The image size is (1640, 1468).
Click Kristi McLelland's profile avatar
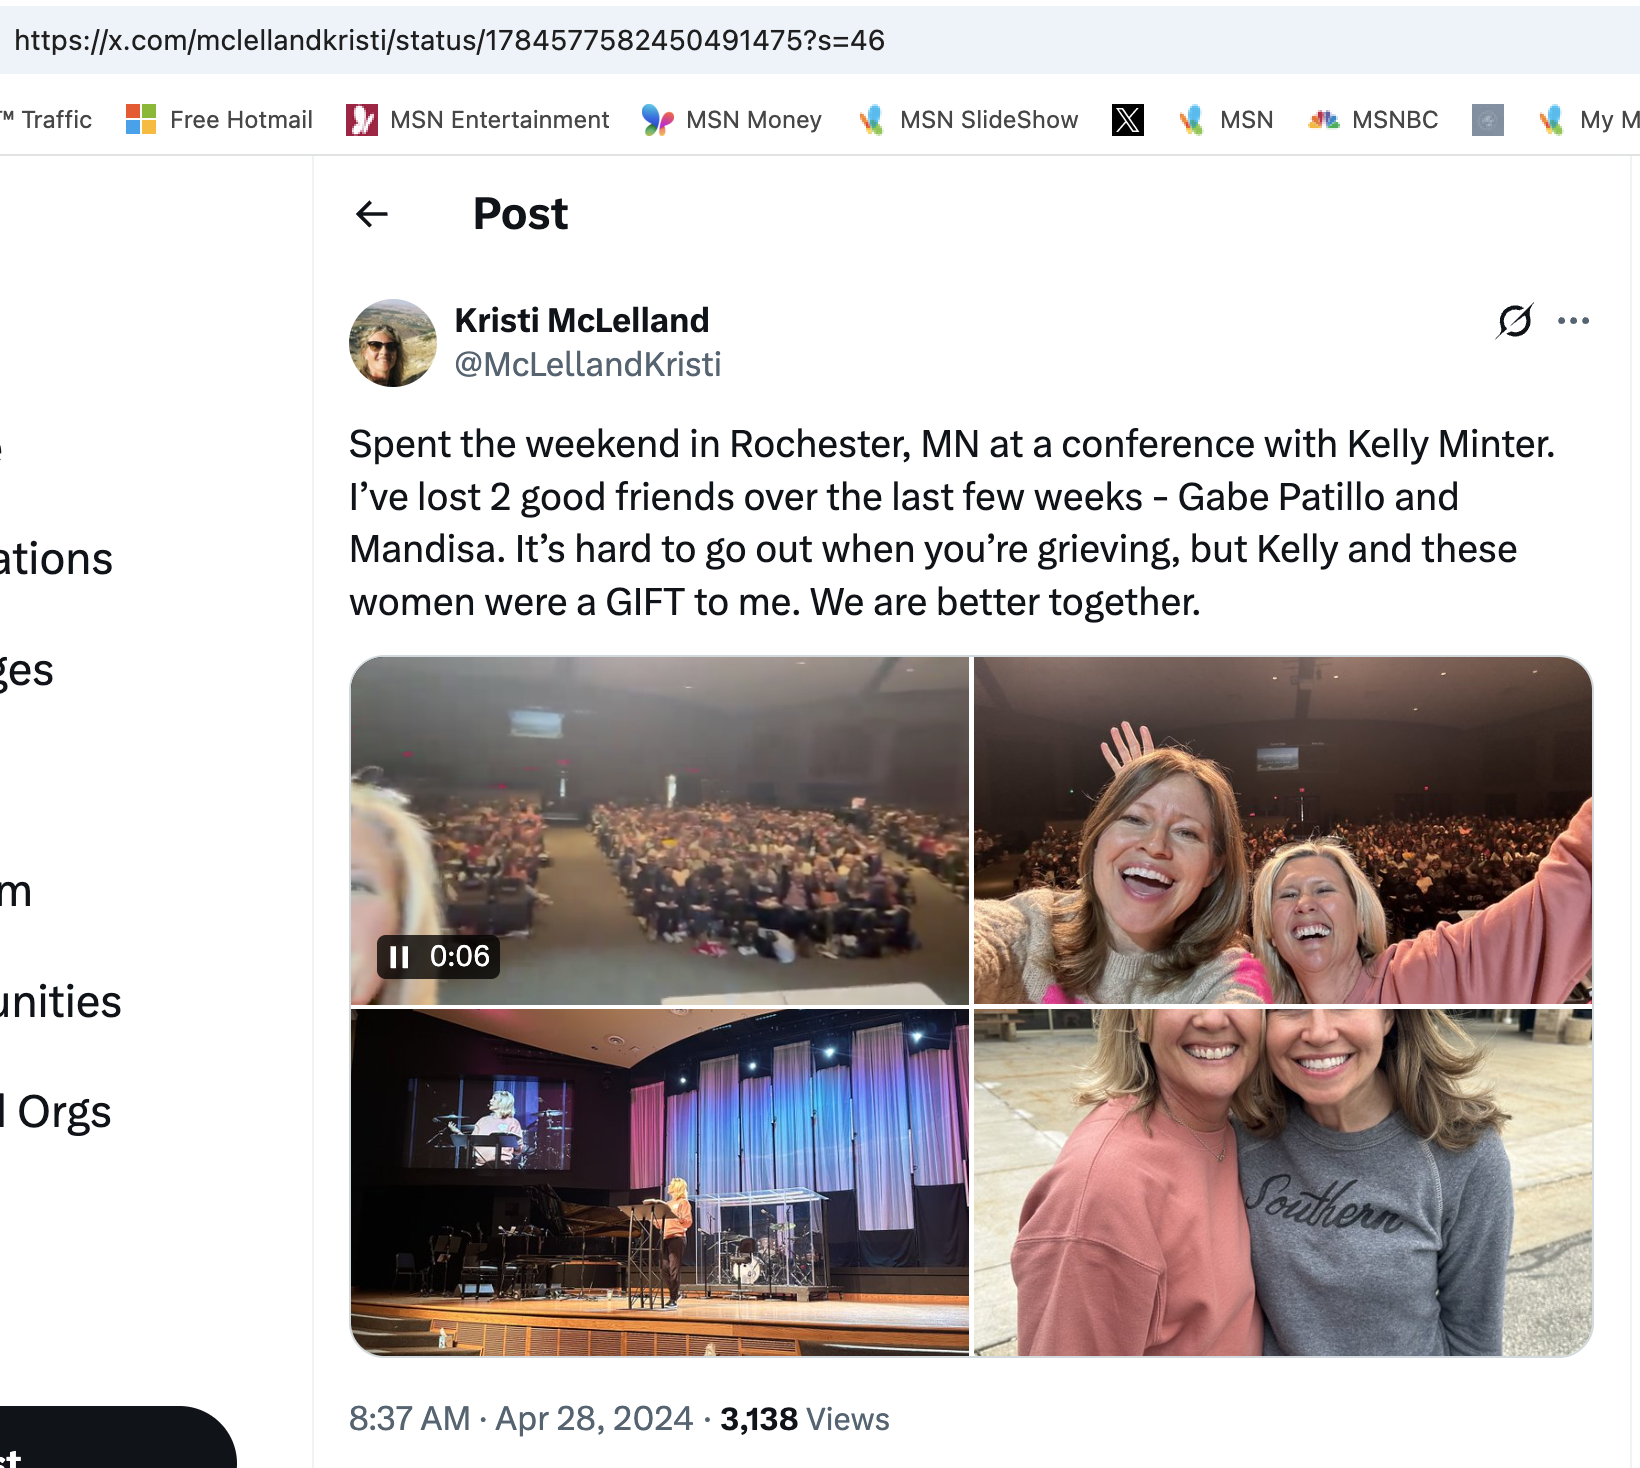click(x=393, y=343)
